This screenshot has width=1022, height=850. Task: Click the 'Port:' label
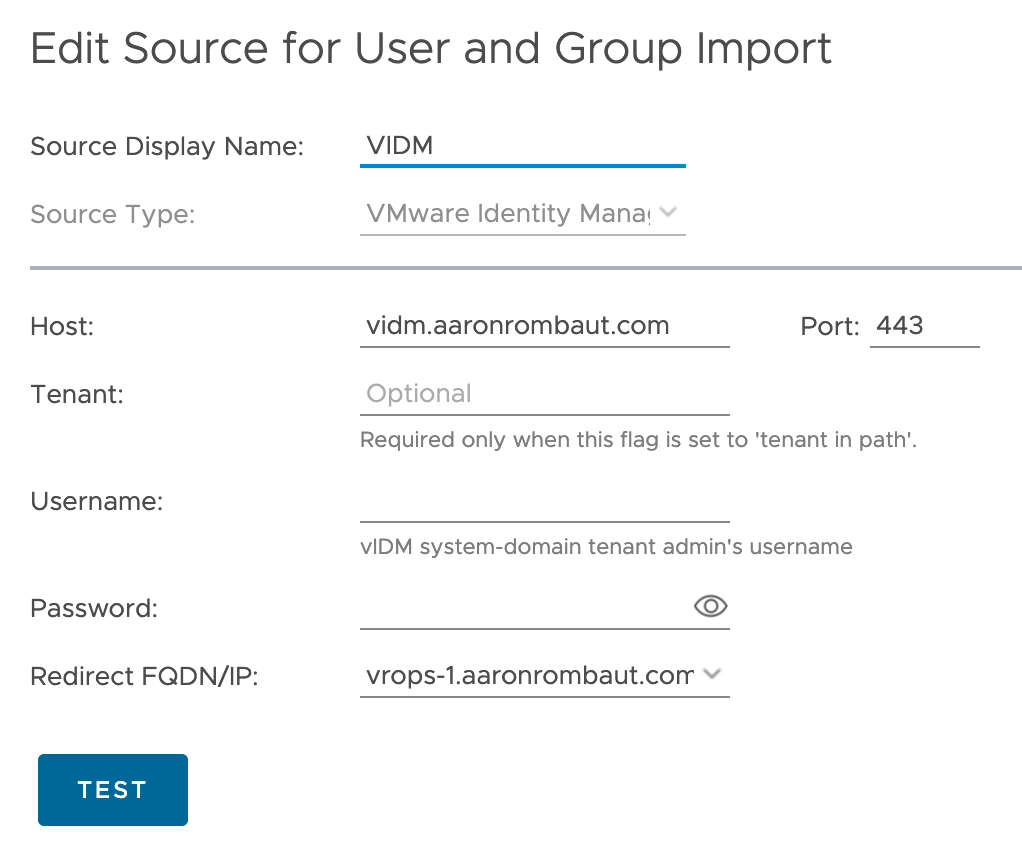click(829, 326)
